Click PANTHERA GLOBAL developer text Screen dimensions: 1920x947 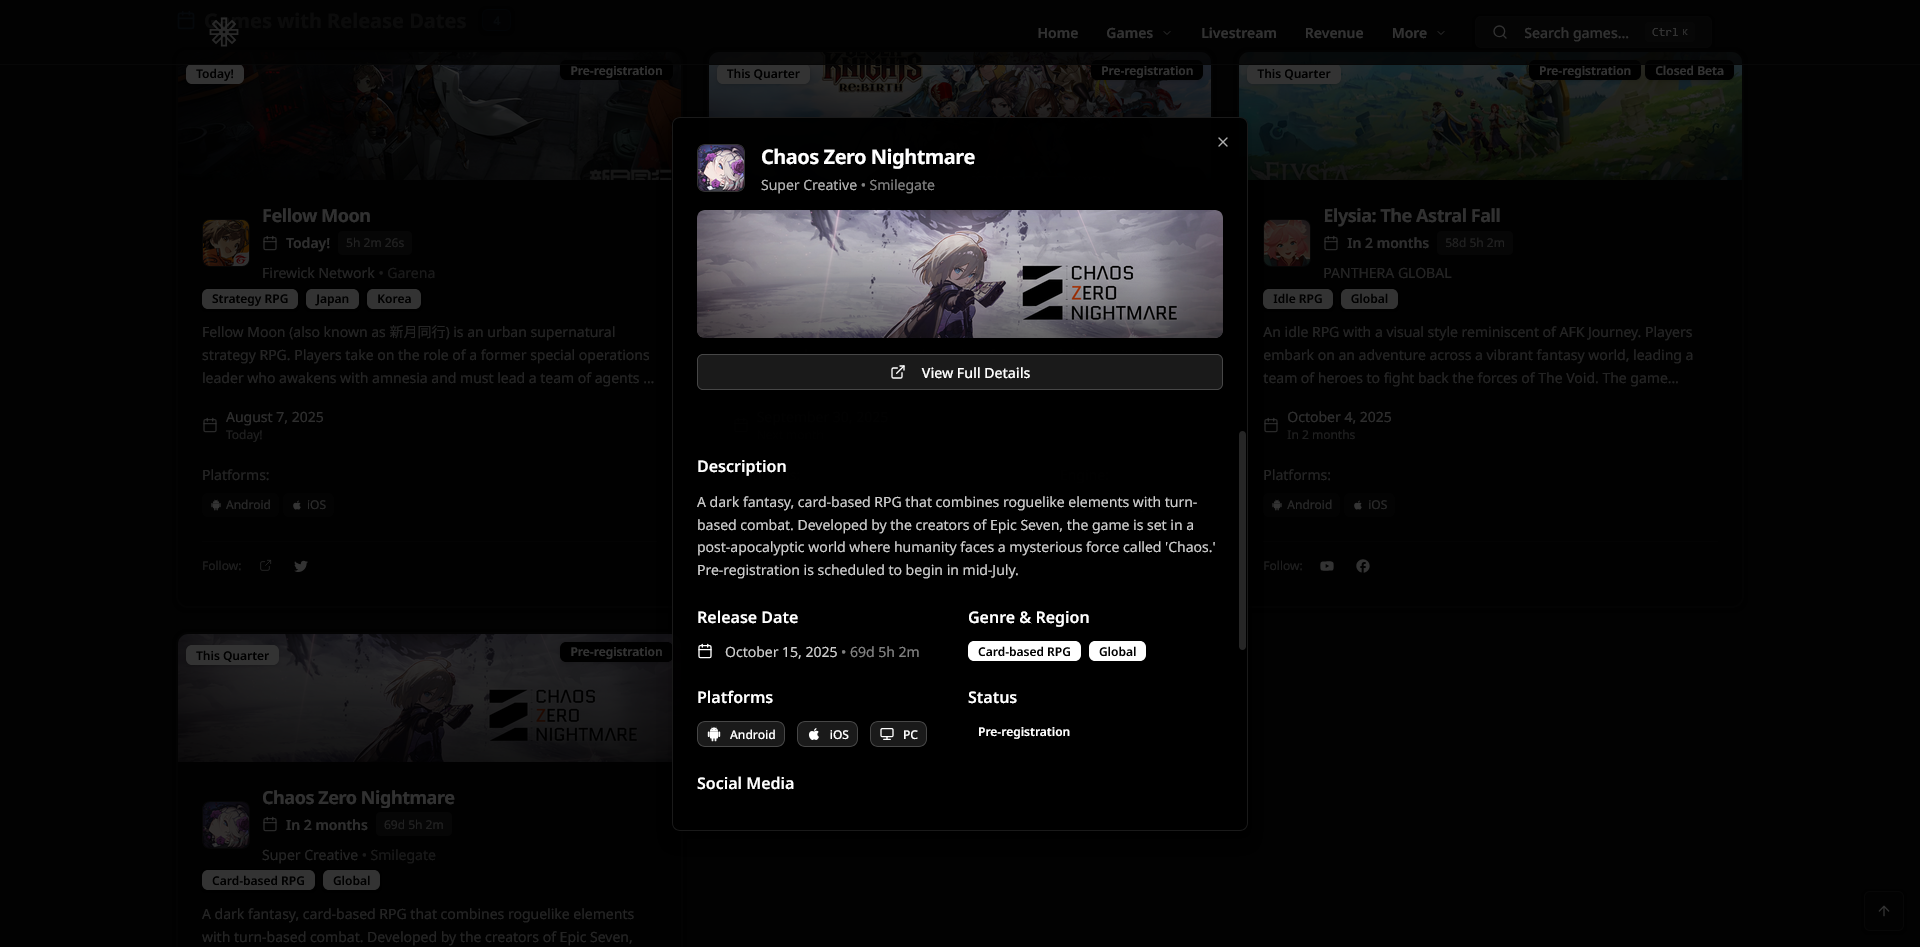click(x=1387, y=273)
